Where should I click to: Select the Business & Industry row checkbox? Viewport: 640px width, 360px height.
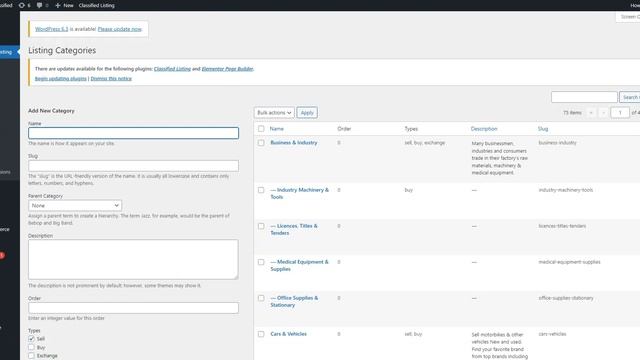pyautogui.click(x=261, y=143)
